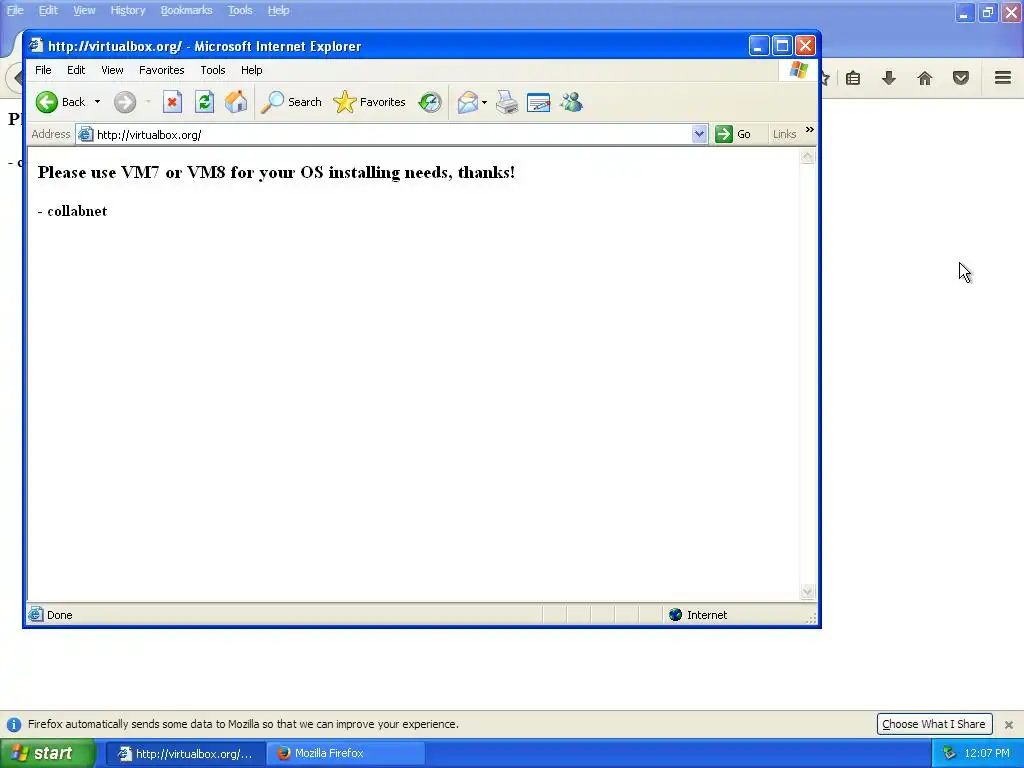Click the Go button
1024x768 pixels.
[733, 134]
